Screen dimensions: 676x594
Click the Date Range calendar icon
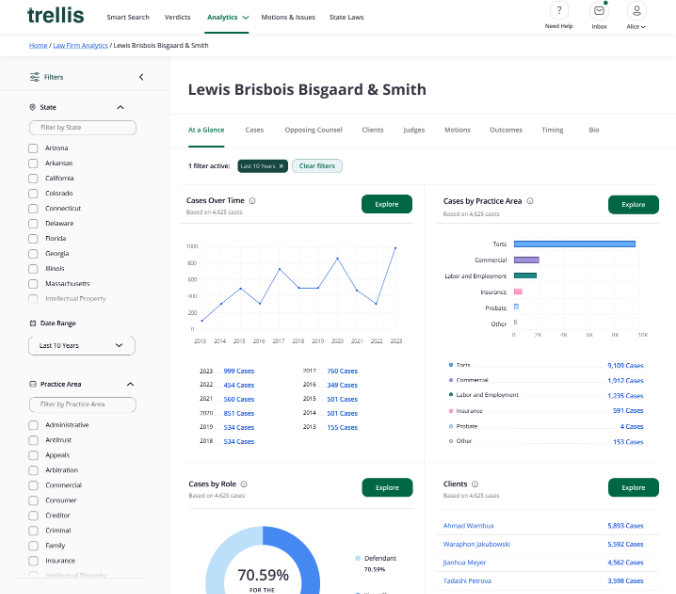pyautogui.click(x=33, y=323)
